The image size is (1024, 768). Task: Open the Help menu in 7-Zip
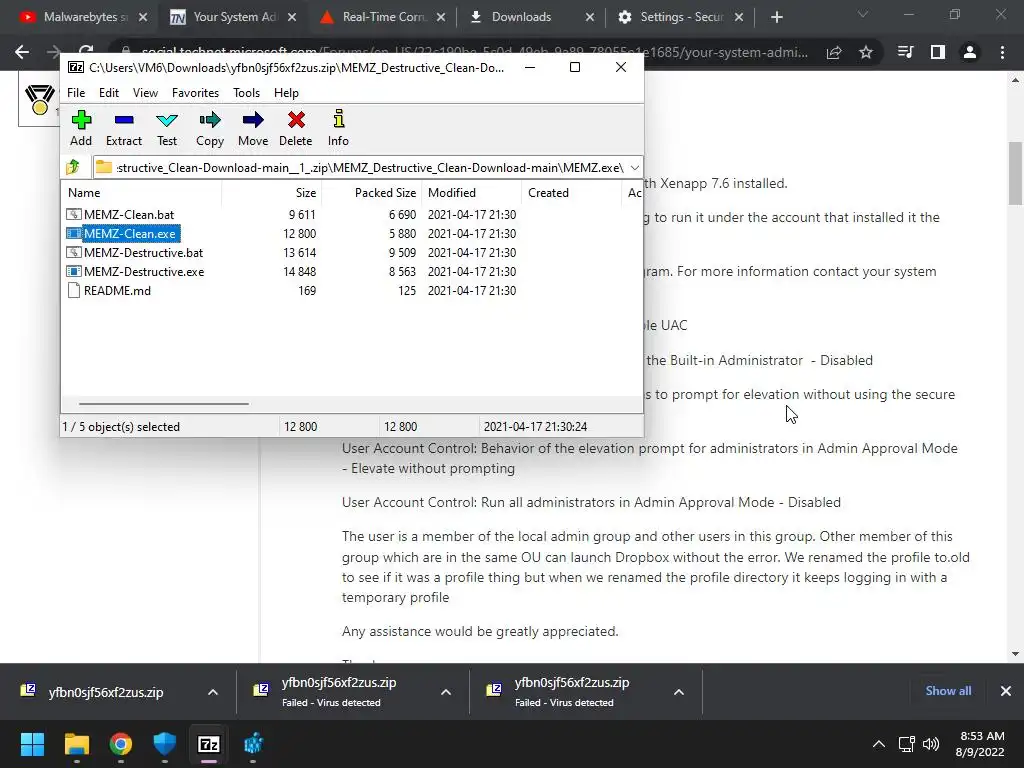pyautogui.click(x=286, y=93)
